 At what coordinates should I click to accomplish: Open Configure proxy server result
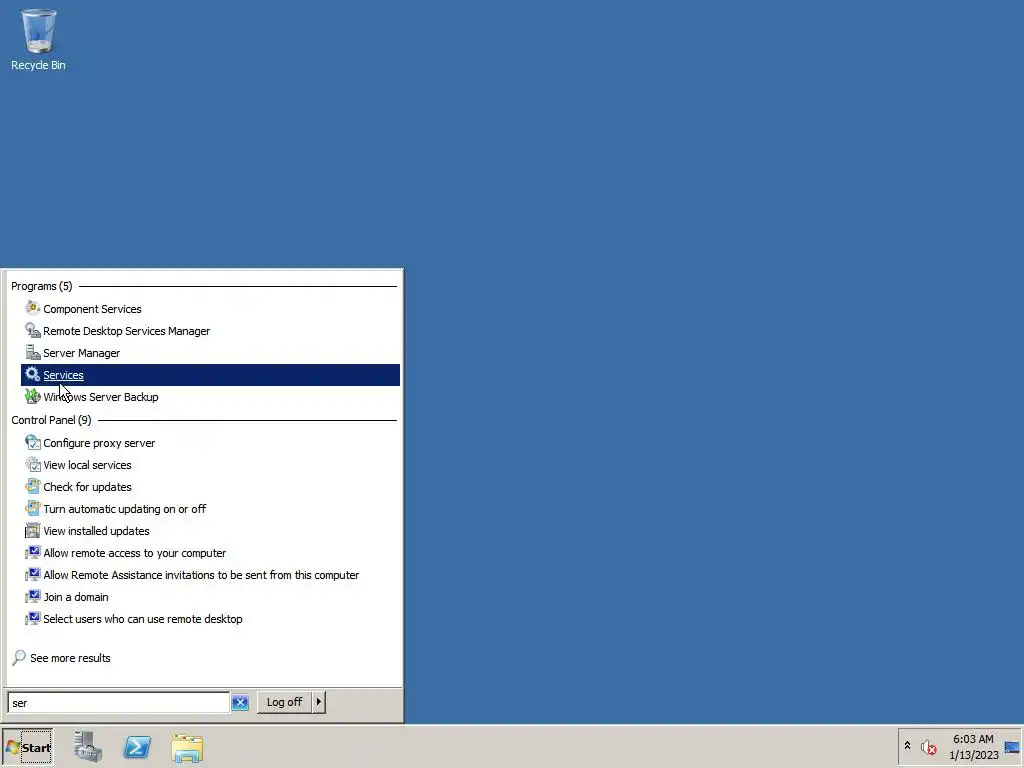[x=99, y=443]
